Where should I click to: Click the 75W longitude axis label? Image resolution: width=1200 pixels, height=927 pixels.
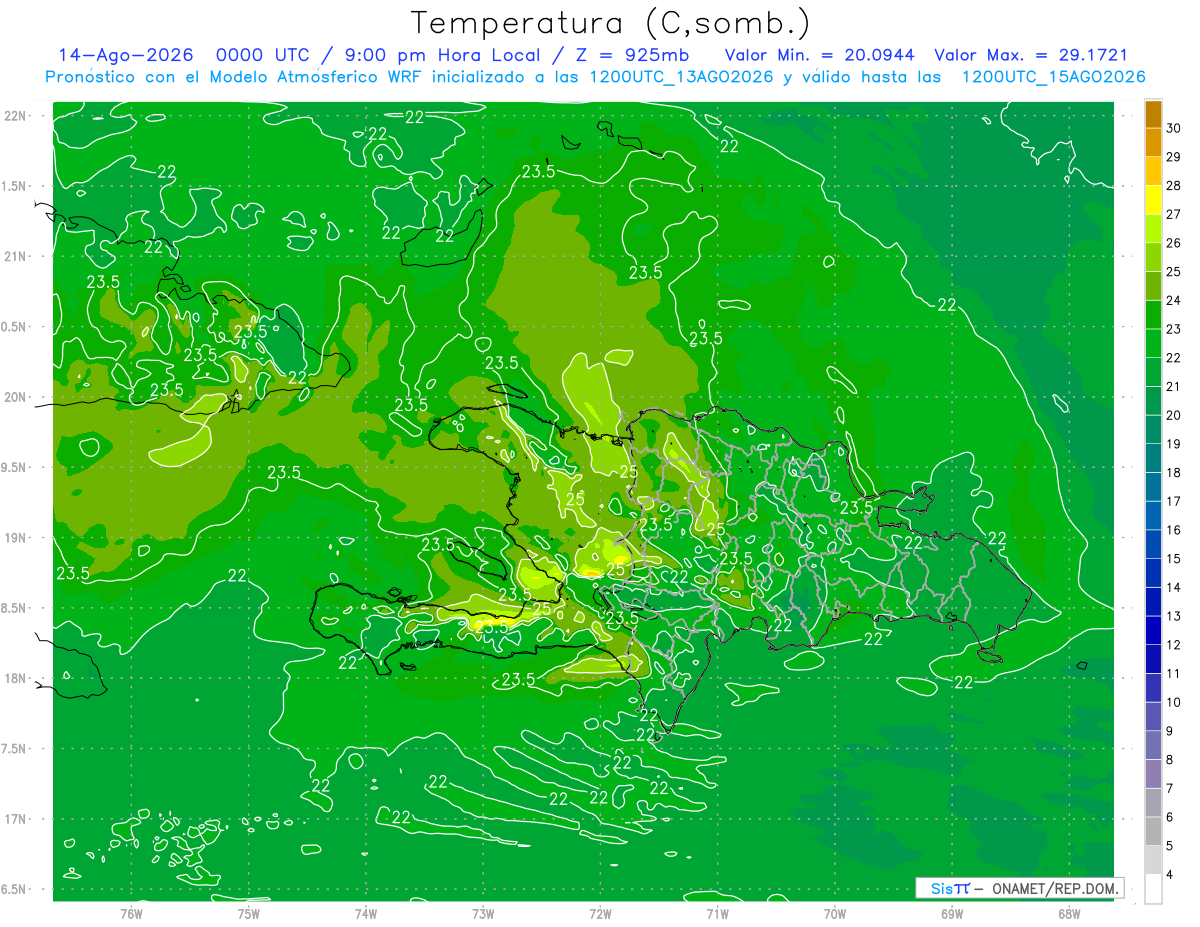249,914
